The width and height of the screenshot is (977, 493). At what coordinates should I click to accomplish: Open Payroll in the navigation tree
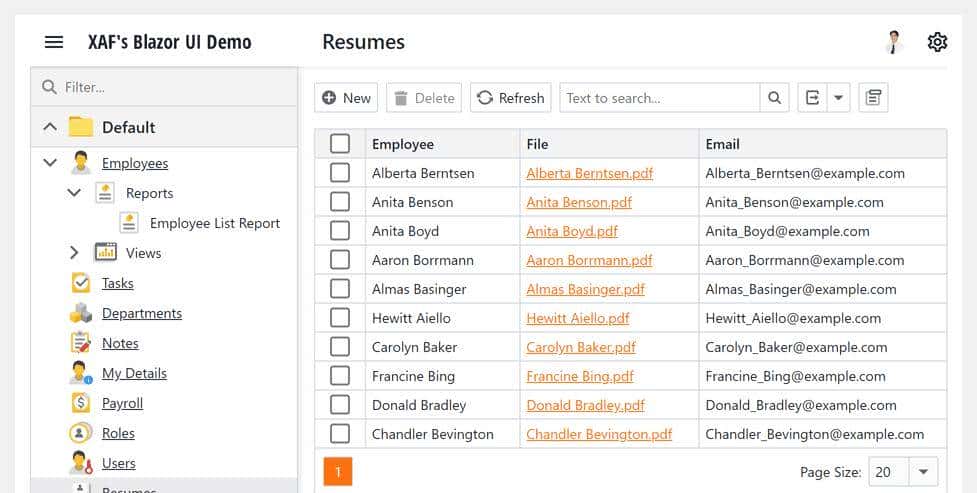(122, 403)
